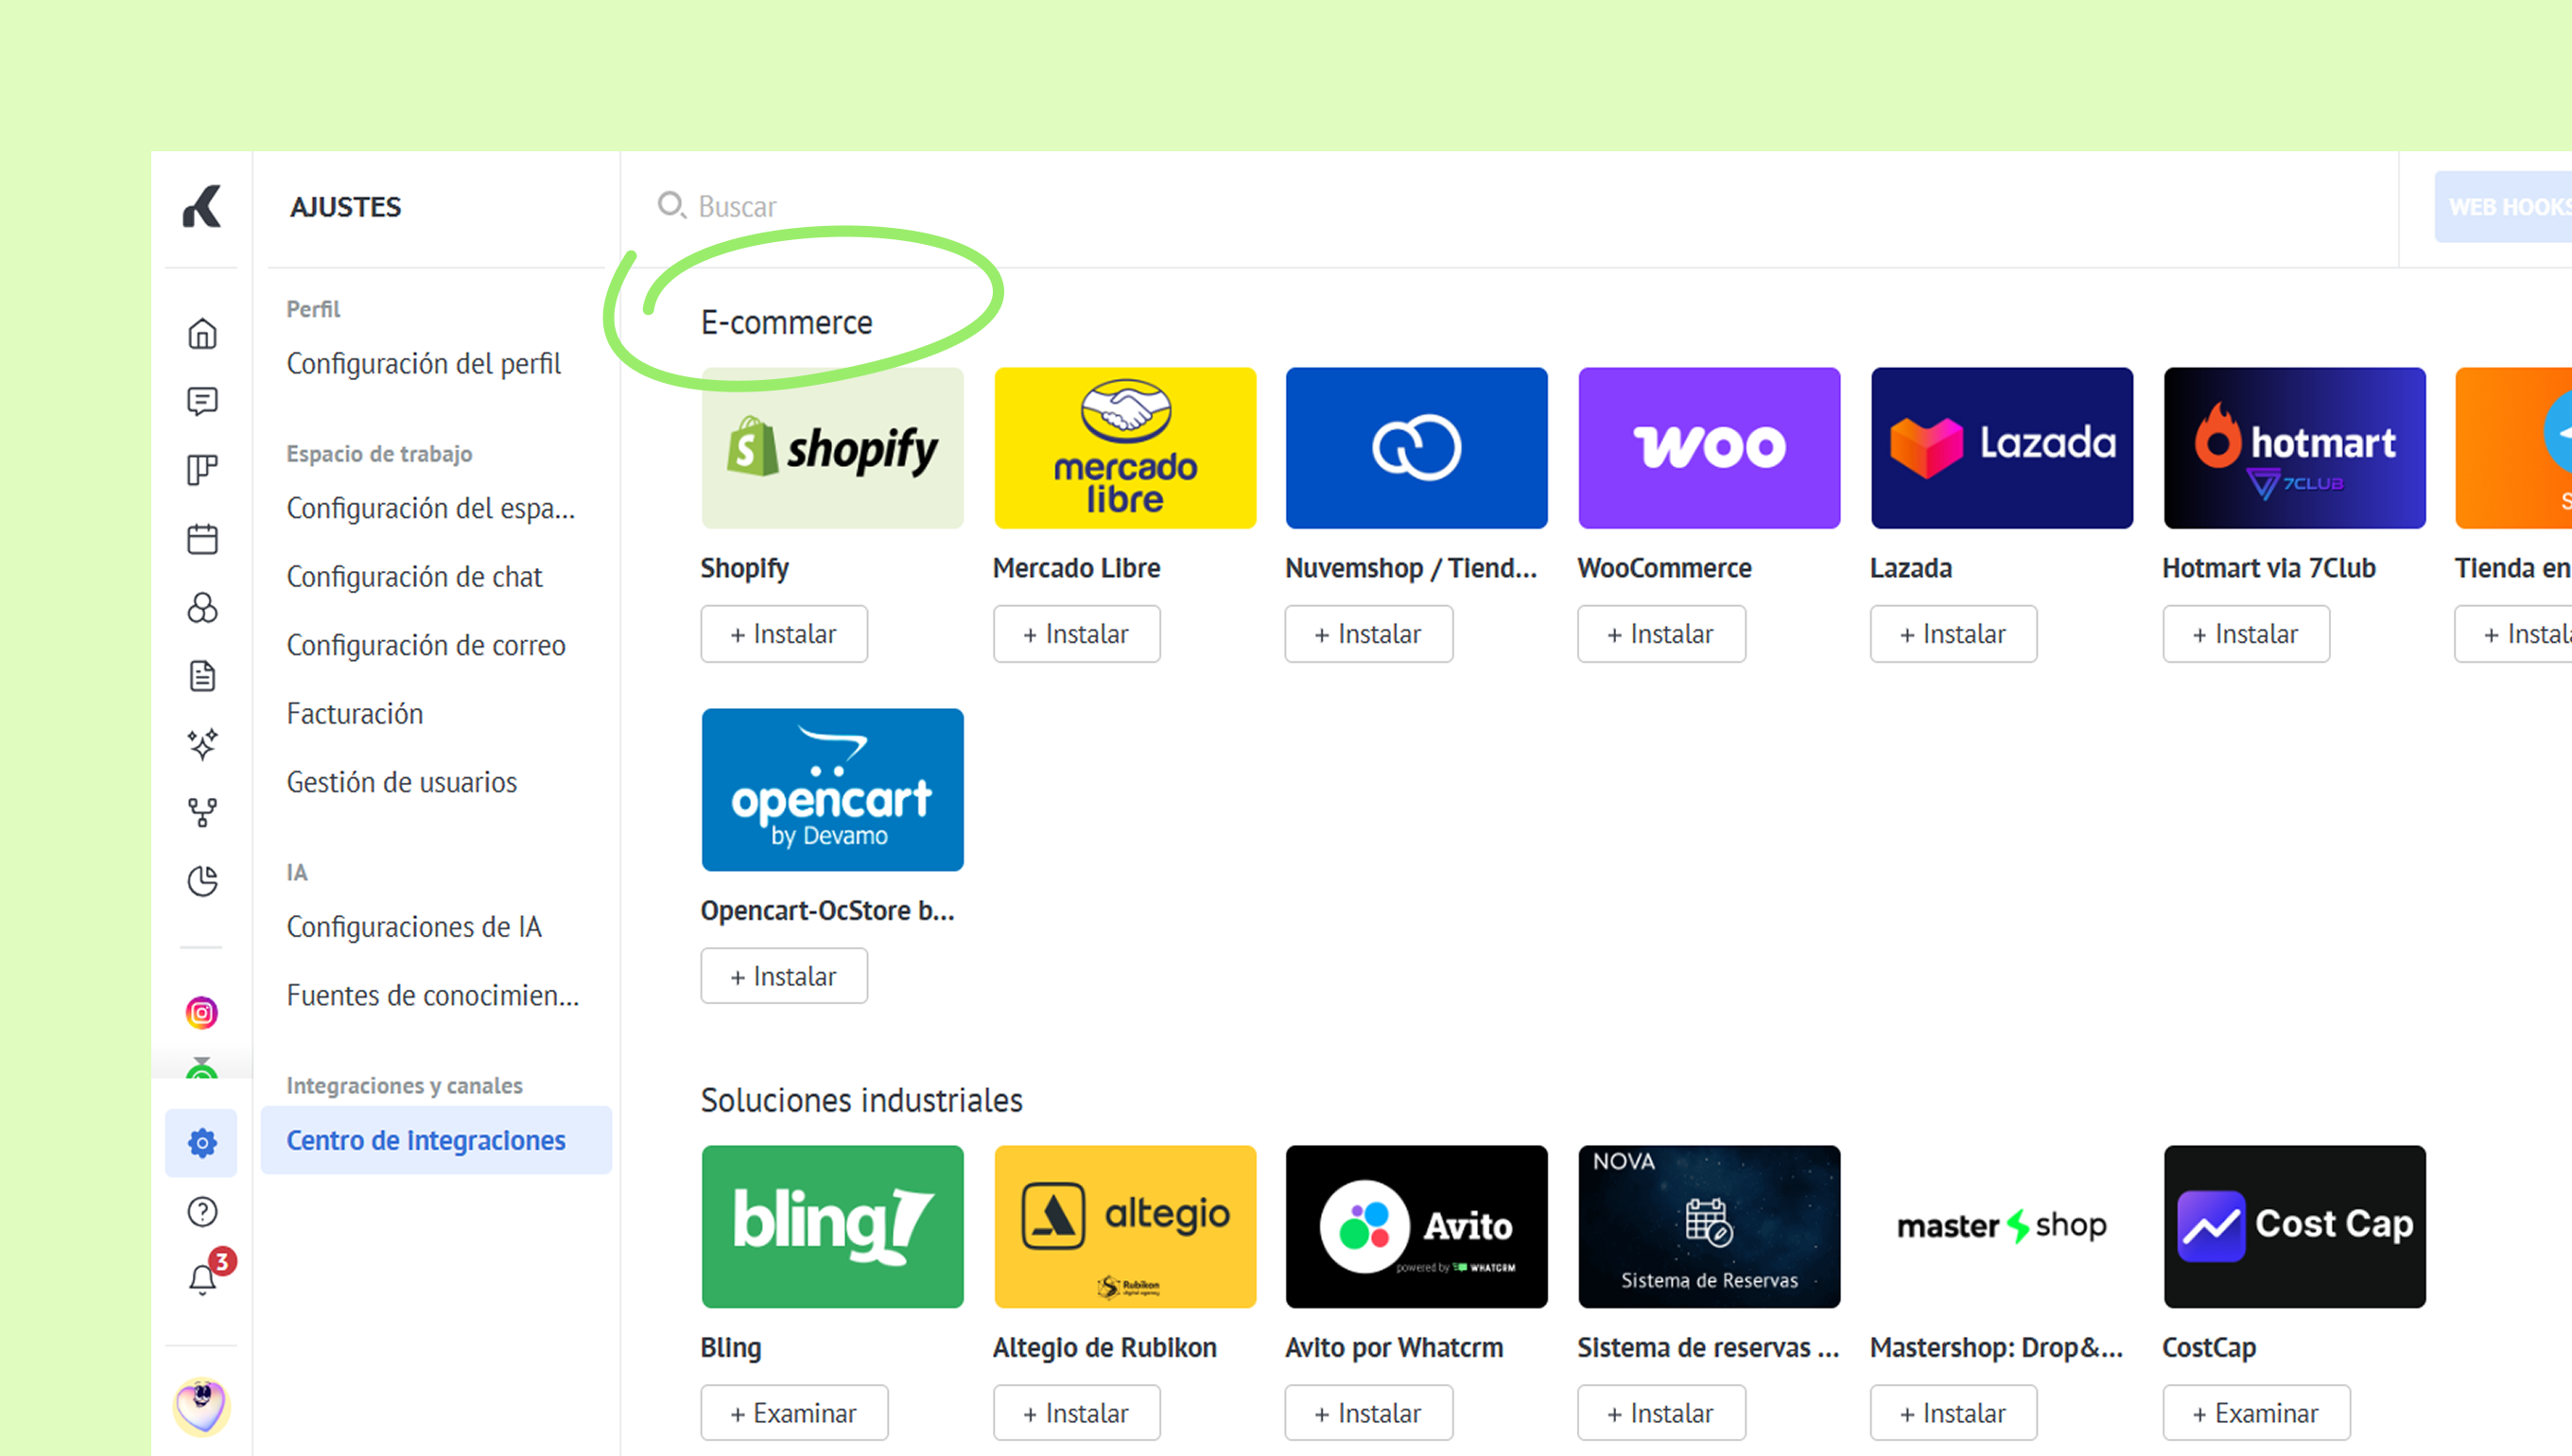
Task: Open the AI sparkles icon
Action: (202, 744)
